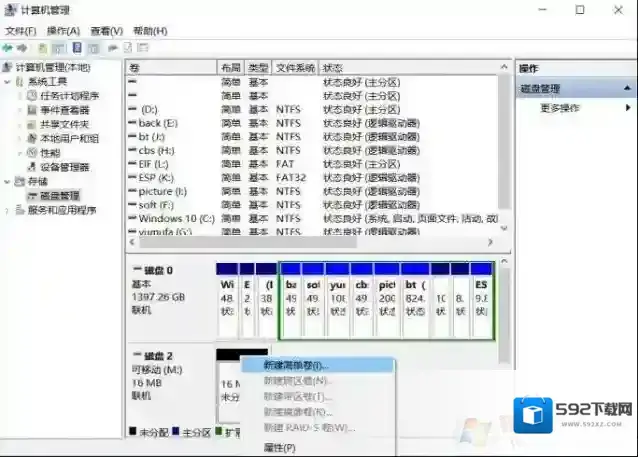The width and height of the screenshot is (638, 457).
Task: Select 共享文件夹 in the sidebar
Action: coord(64,124)
